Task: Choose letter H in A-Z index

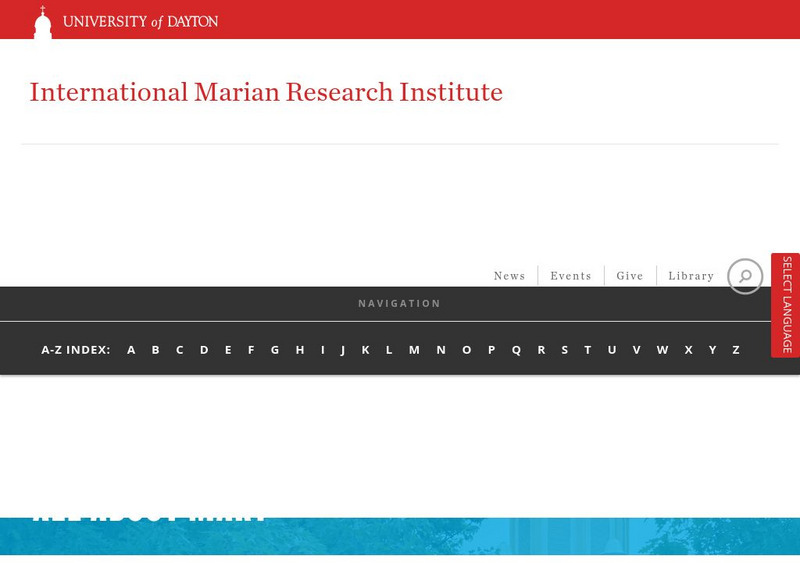Action: pyautogui.click(x=300, y=350)
